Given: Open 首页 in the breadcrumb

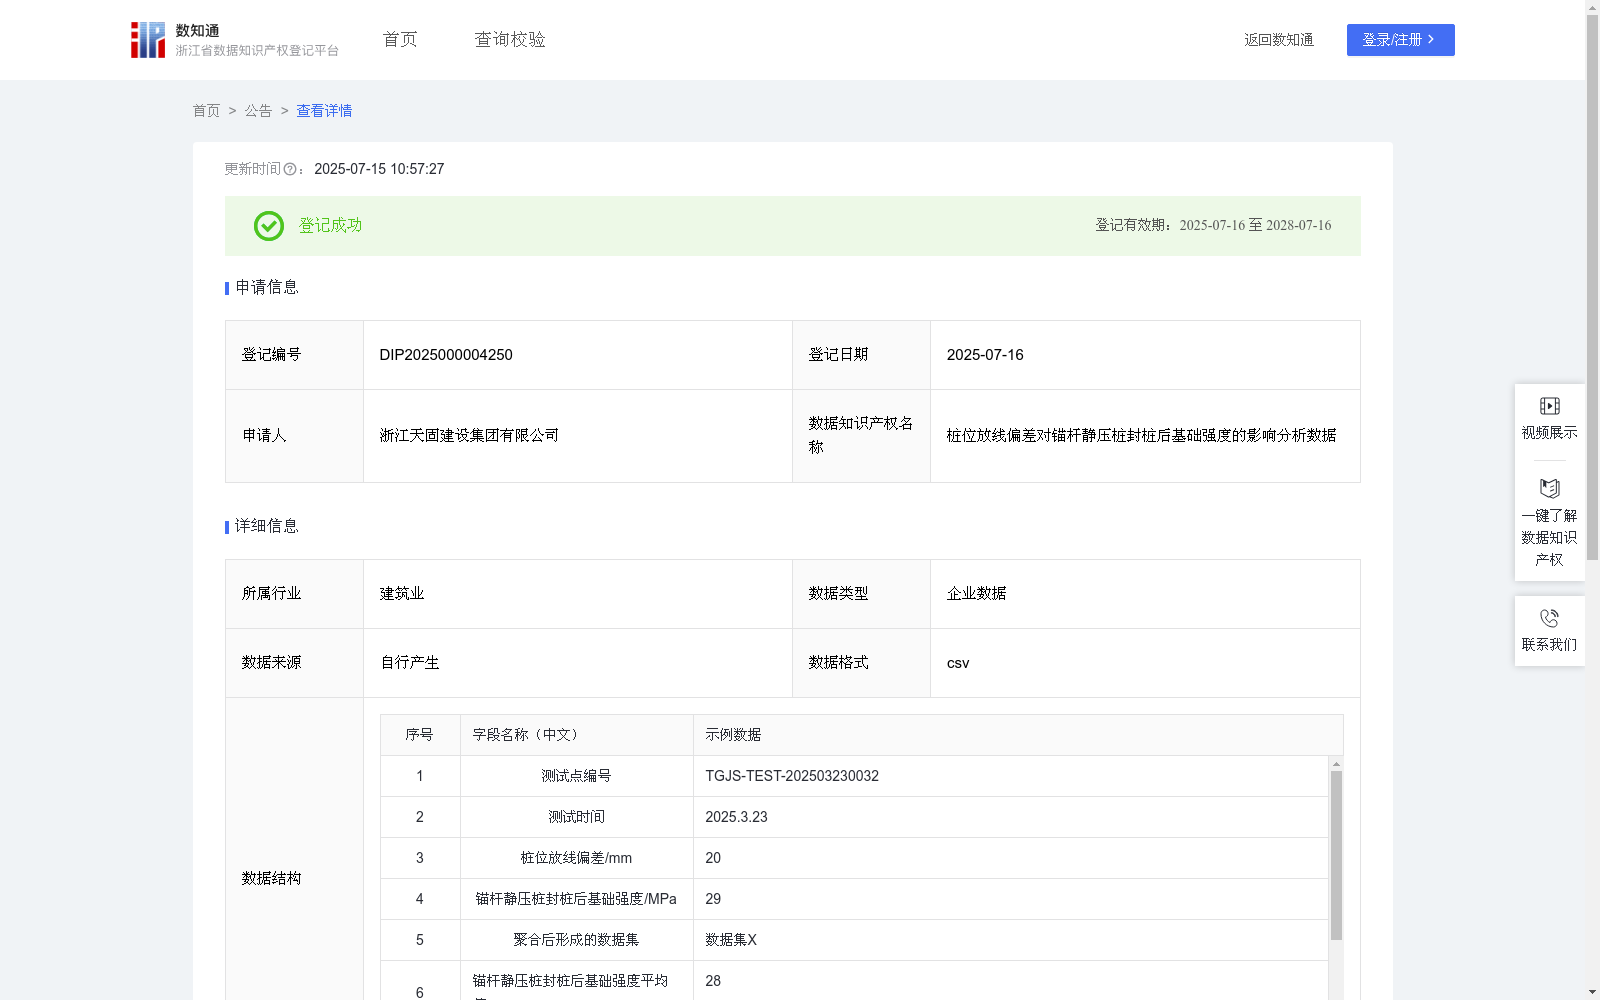Looking at the screenshot, I should click(206, 111).
